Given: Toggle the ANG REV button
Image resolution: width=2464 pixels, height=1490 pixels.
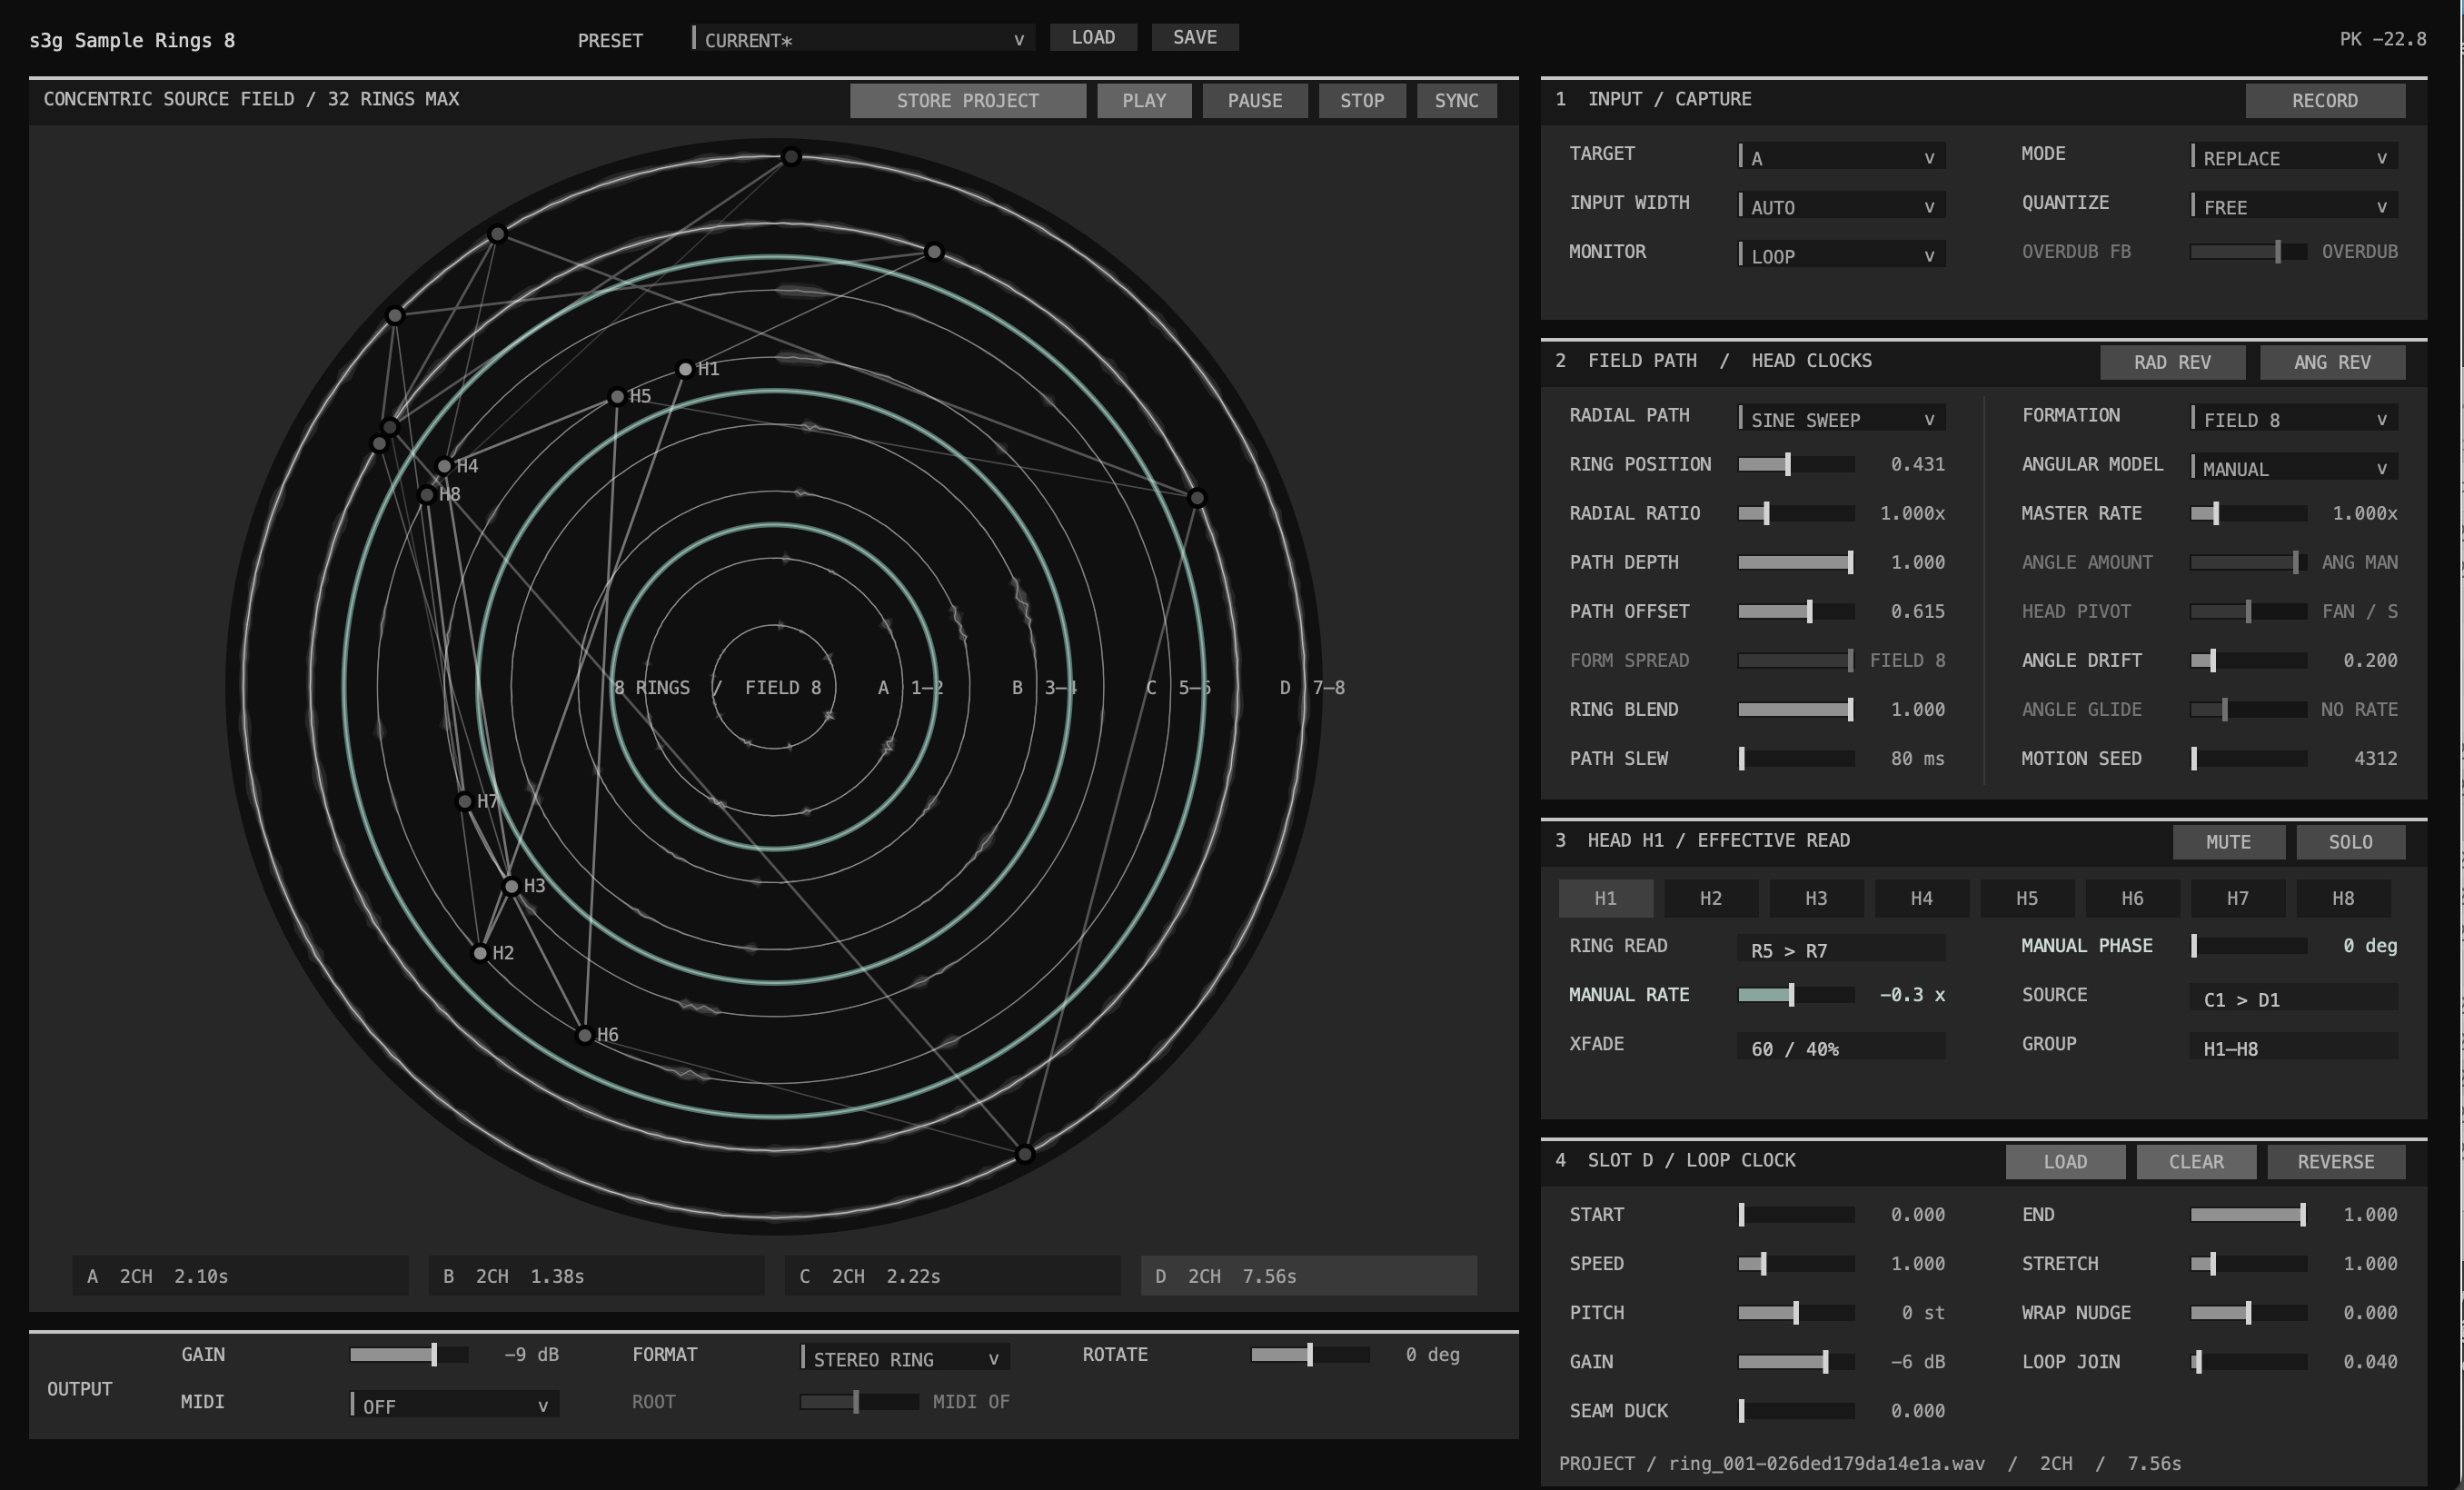Looking at the screenshot, I should 2332,362.
